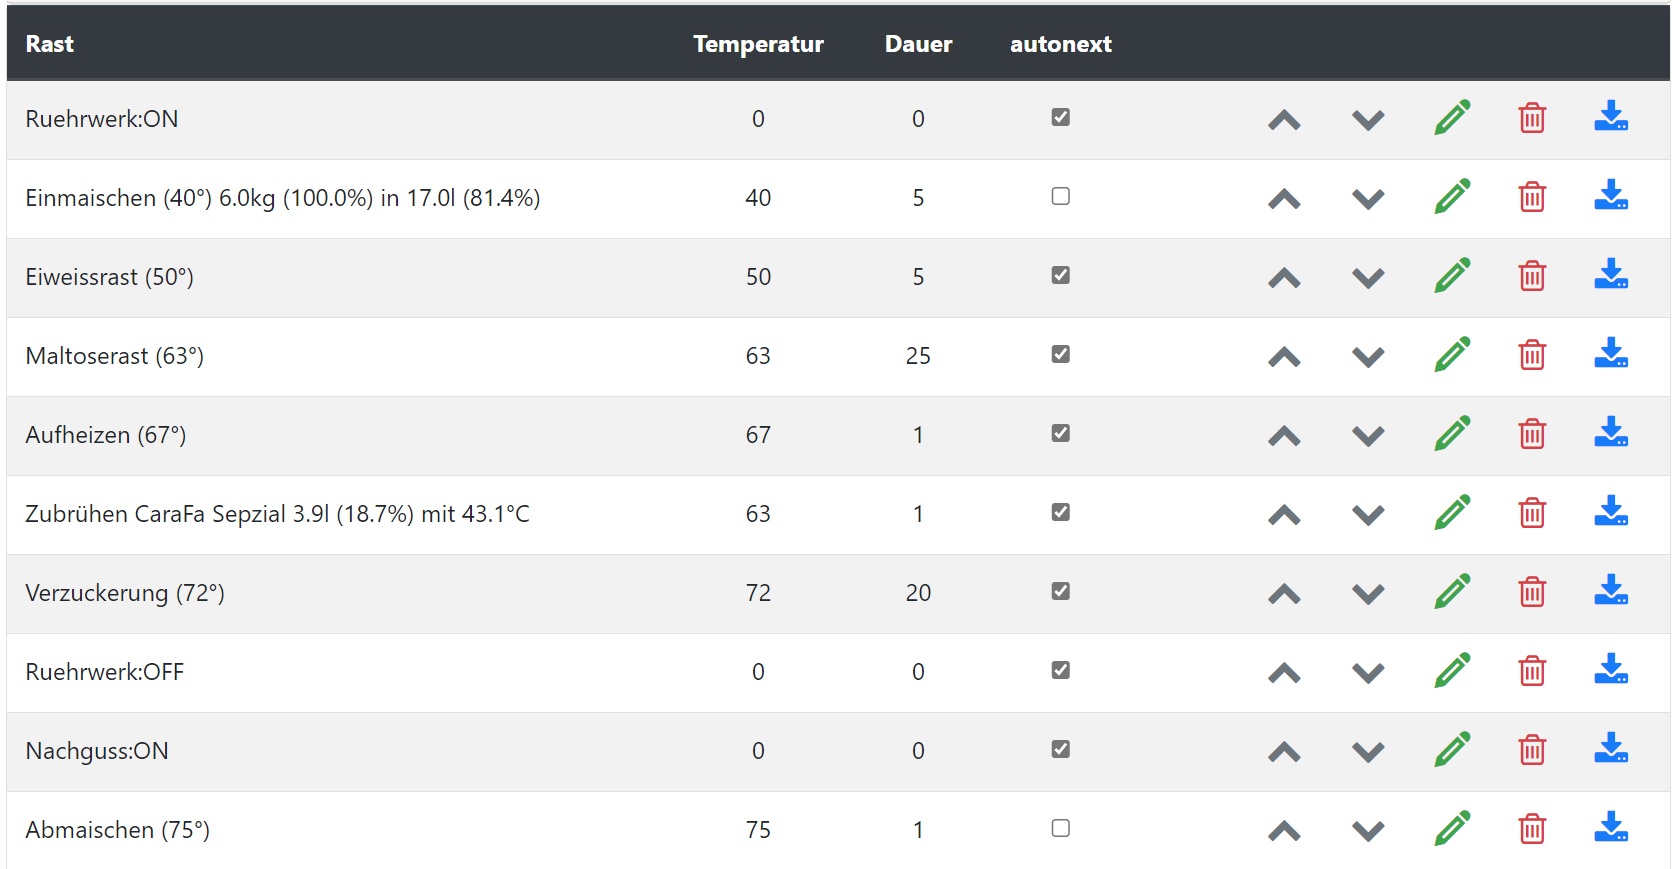The width and height of the screenshot is (1677, 869).
Task: Click the Rast column header
Action: pos(50,44)
